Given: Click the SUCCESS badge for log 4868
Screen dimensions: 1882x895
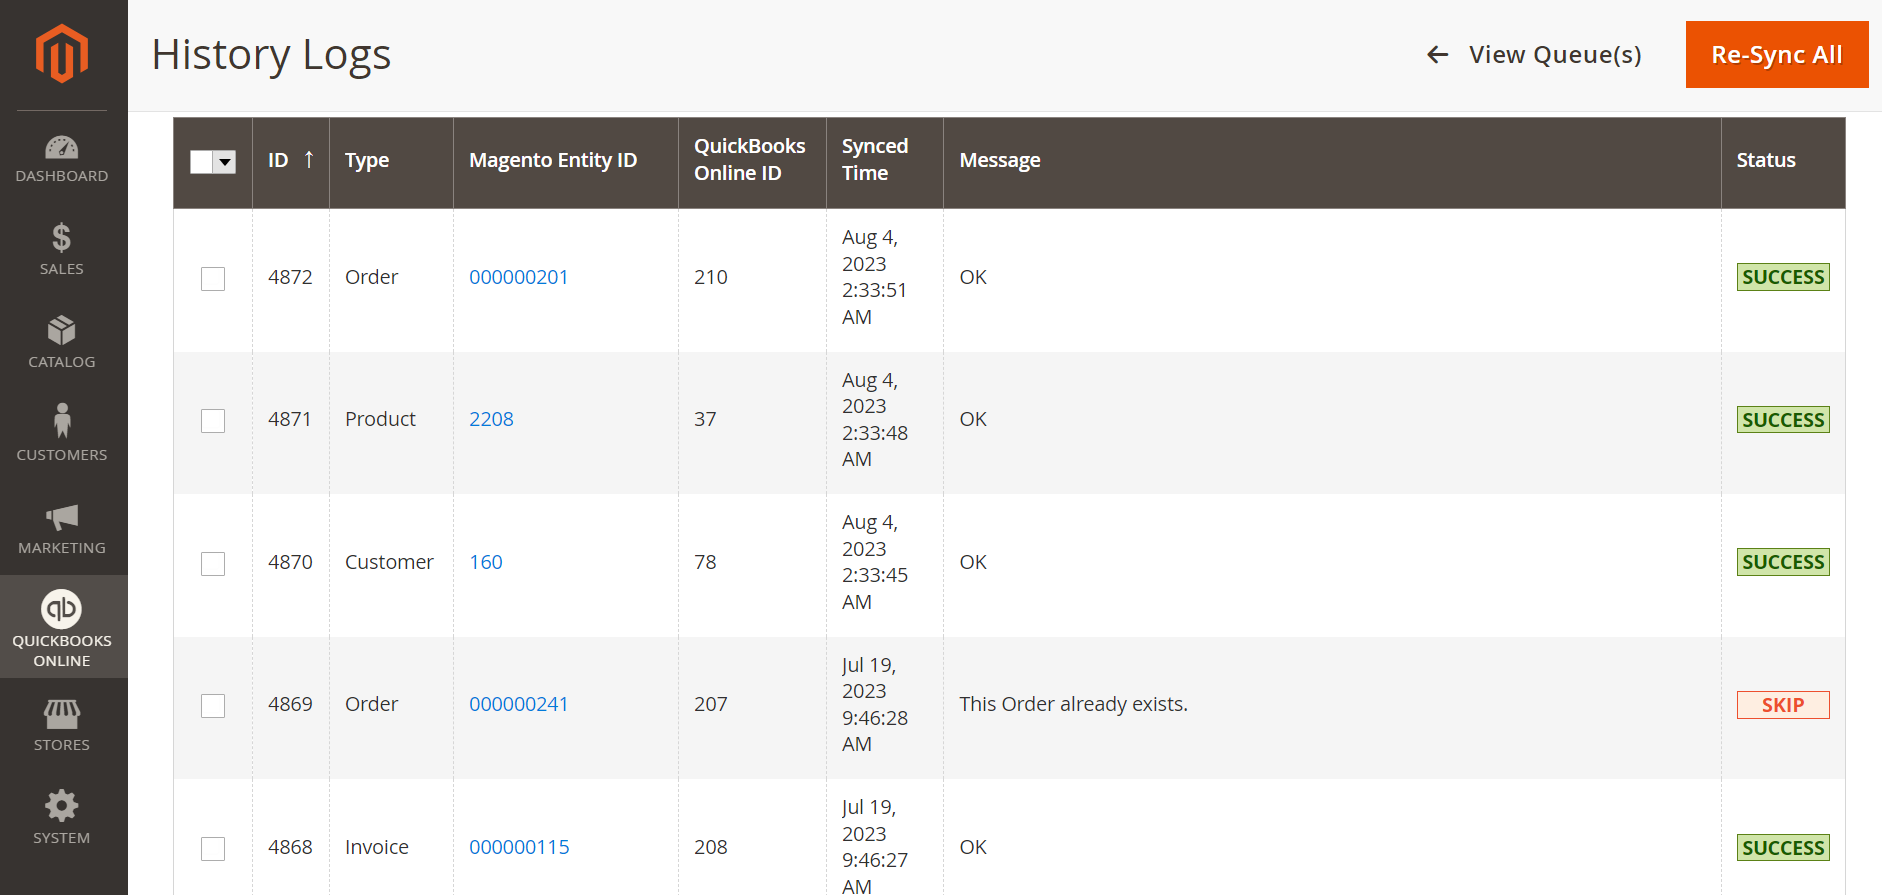Looking at the screenshot, I should (x=1783, y=848).
